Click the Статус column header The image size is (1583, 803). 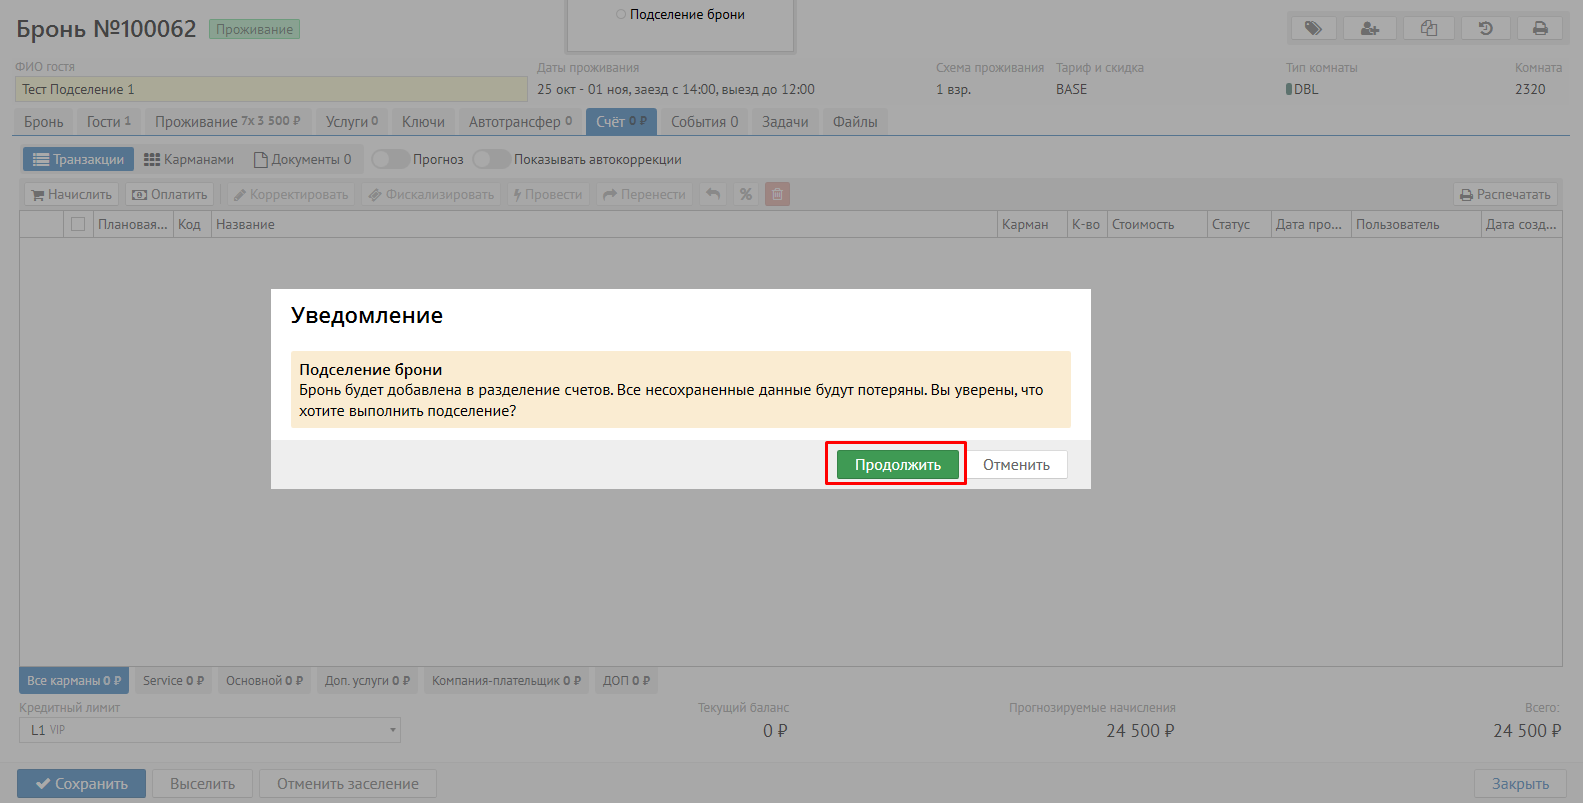pos(1239,224)
